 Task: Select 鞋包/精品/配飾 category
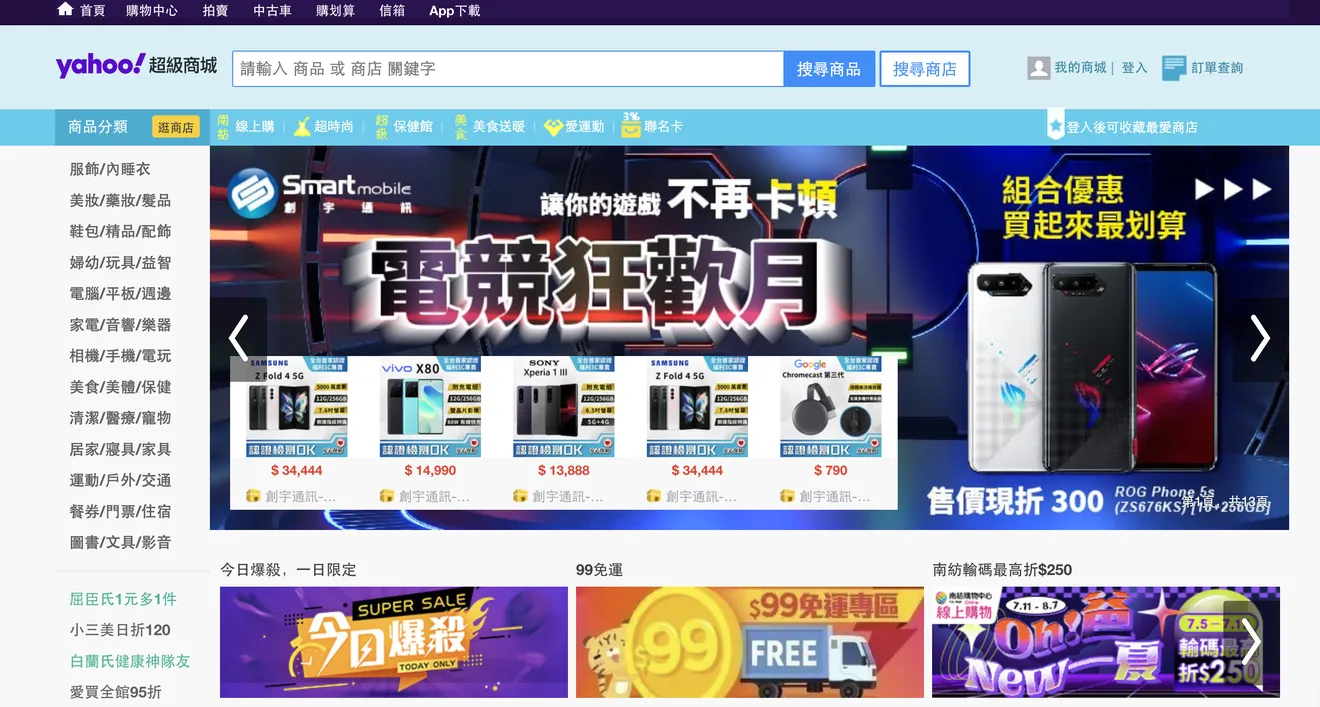pos(120,231)
